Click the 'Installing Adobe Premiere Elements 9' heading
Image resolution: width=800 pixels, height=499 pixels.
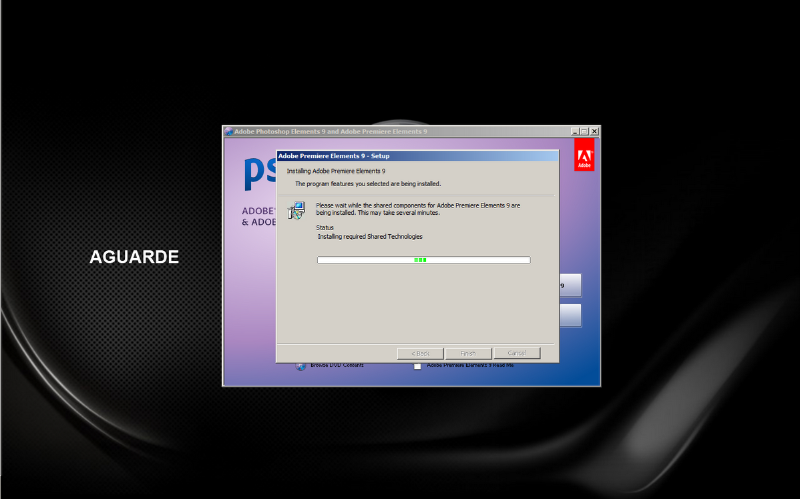(336, 171)
